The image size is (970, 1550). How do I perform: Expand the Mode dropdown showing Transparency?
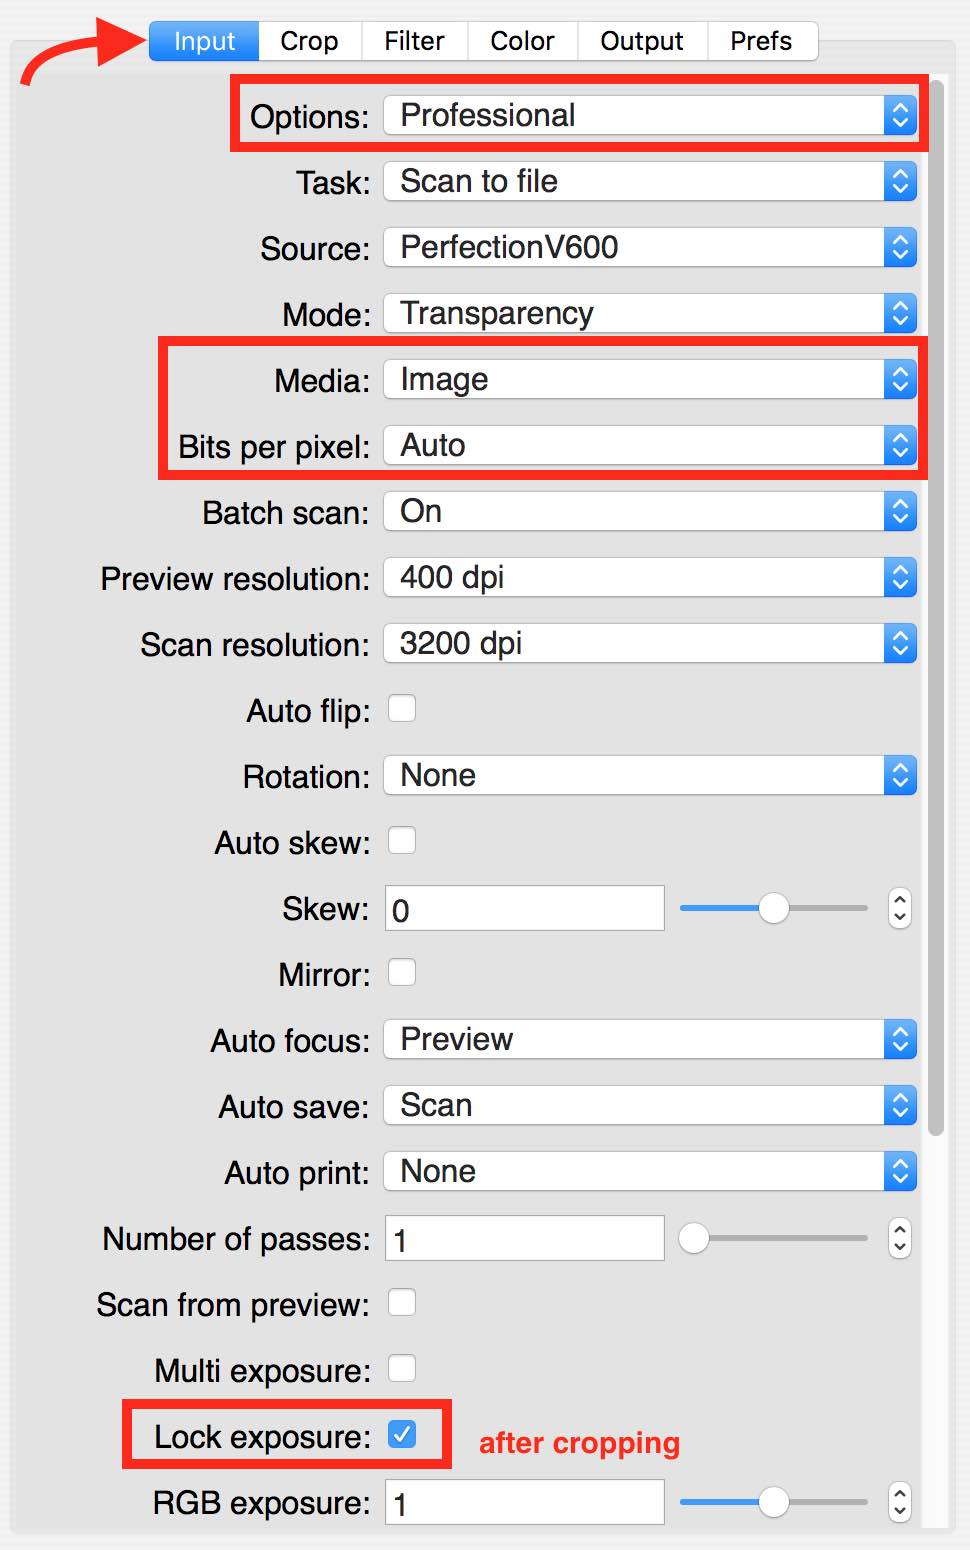[x=650, y=313]
